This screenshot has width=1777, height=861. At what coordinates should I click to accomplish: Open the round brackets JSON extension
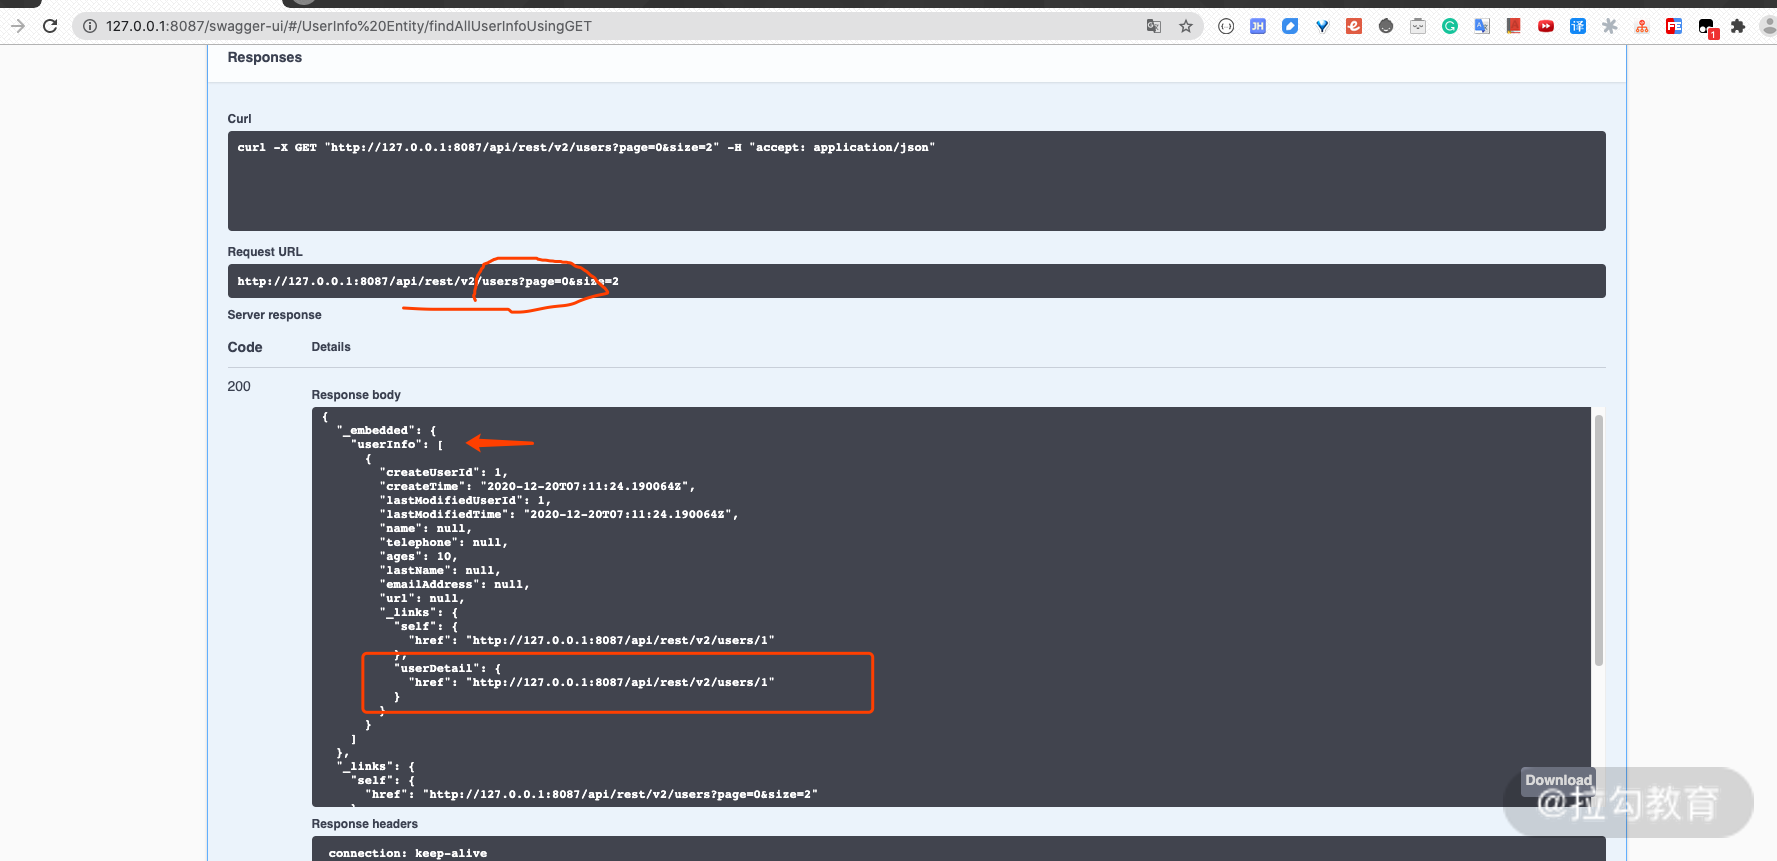[1226, 26]
